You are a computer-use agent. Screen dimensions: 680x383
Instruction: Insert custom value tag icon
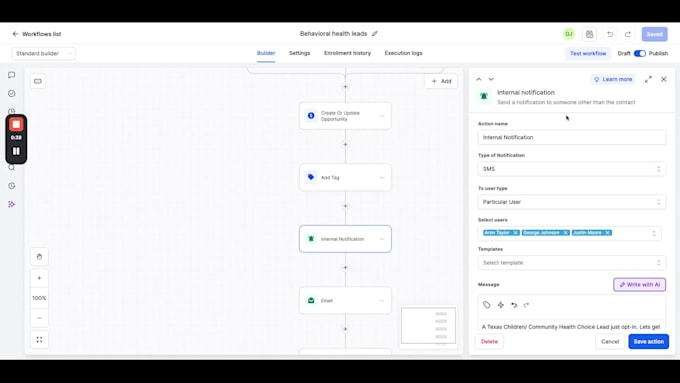pyautogui.click(x=487, y=305)
